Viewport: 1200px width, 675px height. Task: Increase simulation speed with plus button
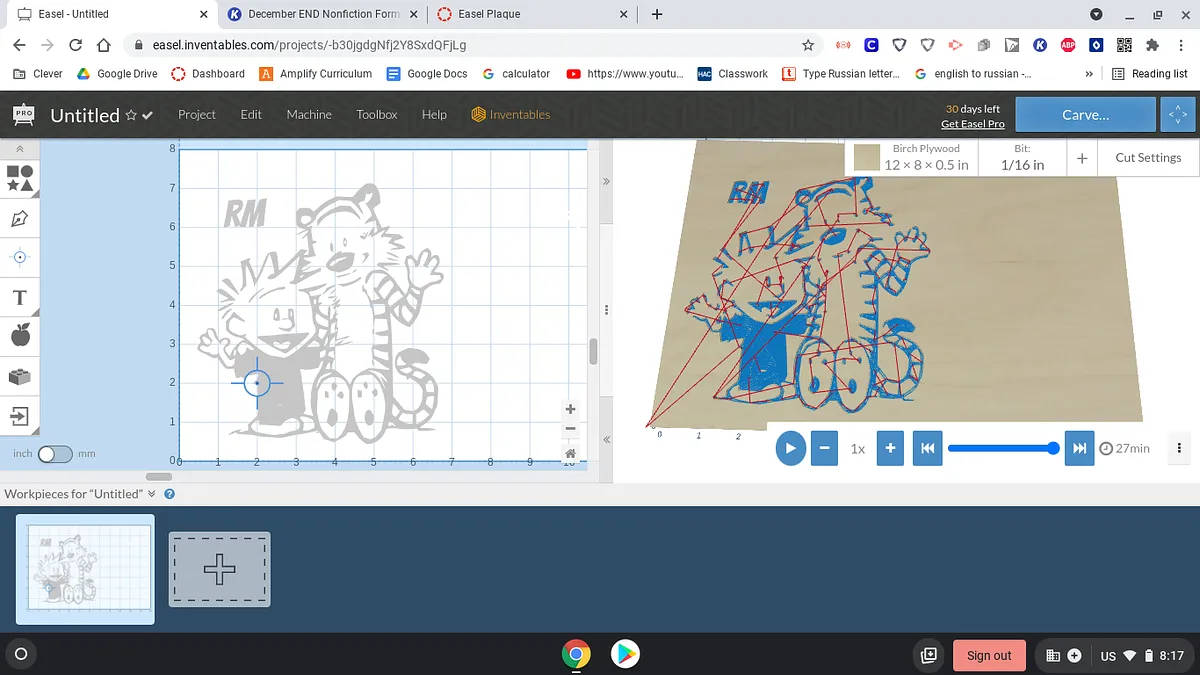pos(890,448)
